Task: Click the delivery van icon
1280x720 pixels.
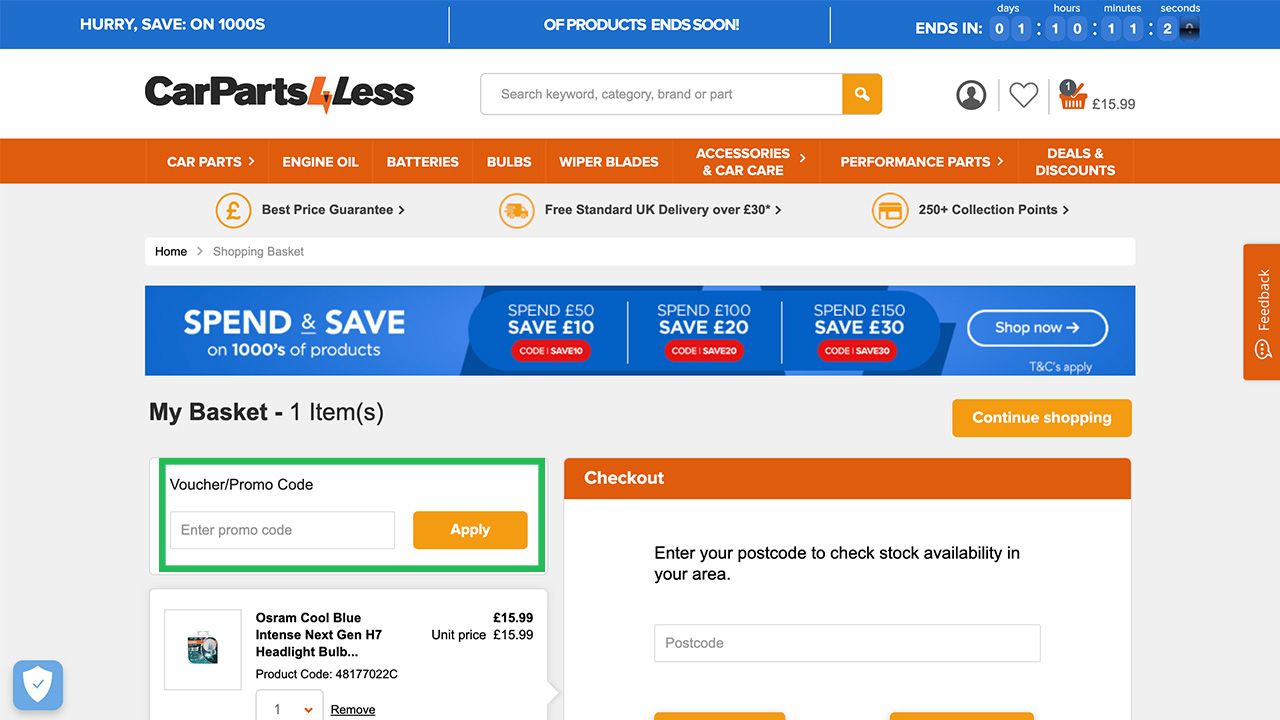Action: pyautogui.click(x=516, y=210)
